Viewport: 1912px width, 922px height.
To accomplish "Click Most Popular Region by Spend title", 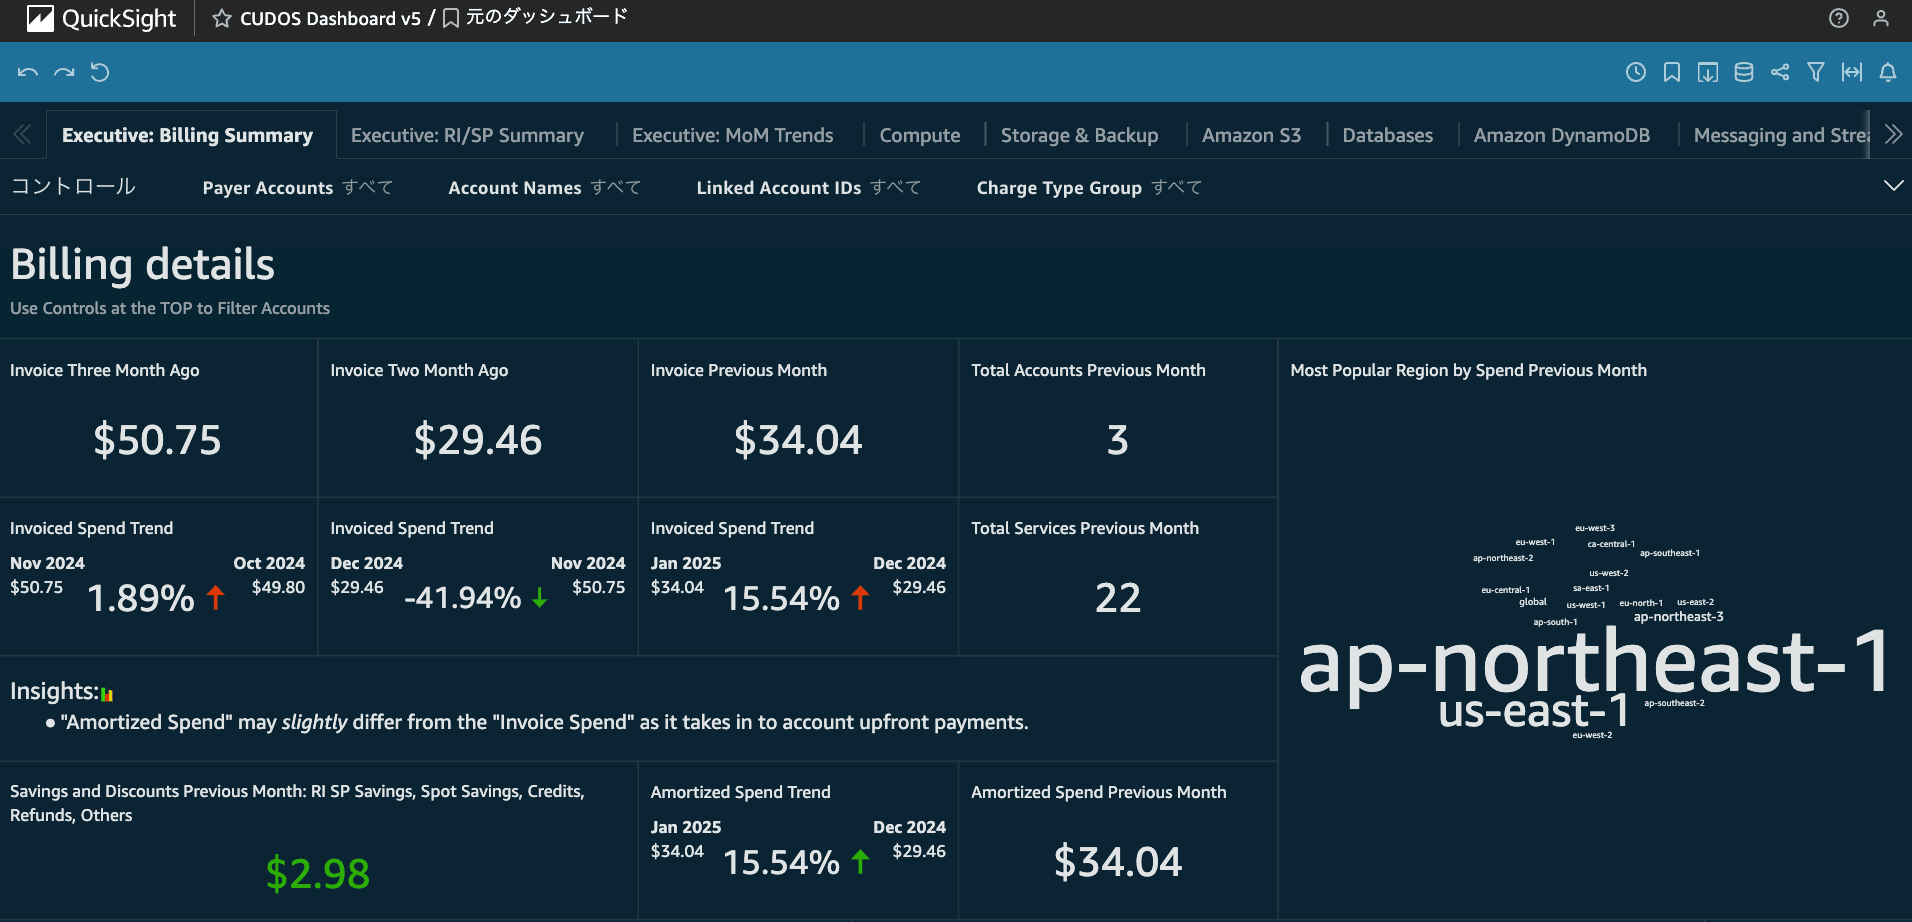I will [x=1468, y=370].
